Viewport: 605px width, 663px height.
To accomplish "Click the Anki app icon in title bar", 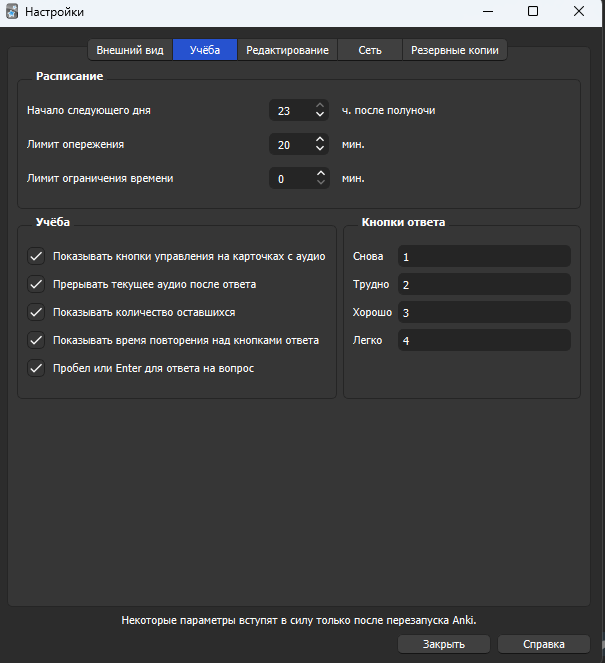I will 12,11.
